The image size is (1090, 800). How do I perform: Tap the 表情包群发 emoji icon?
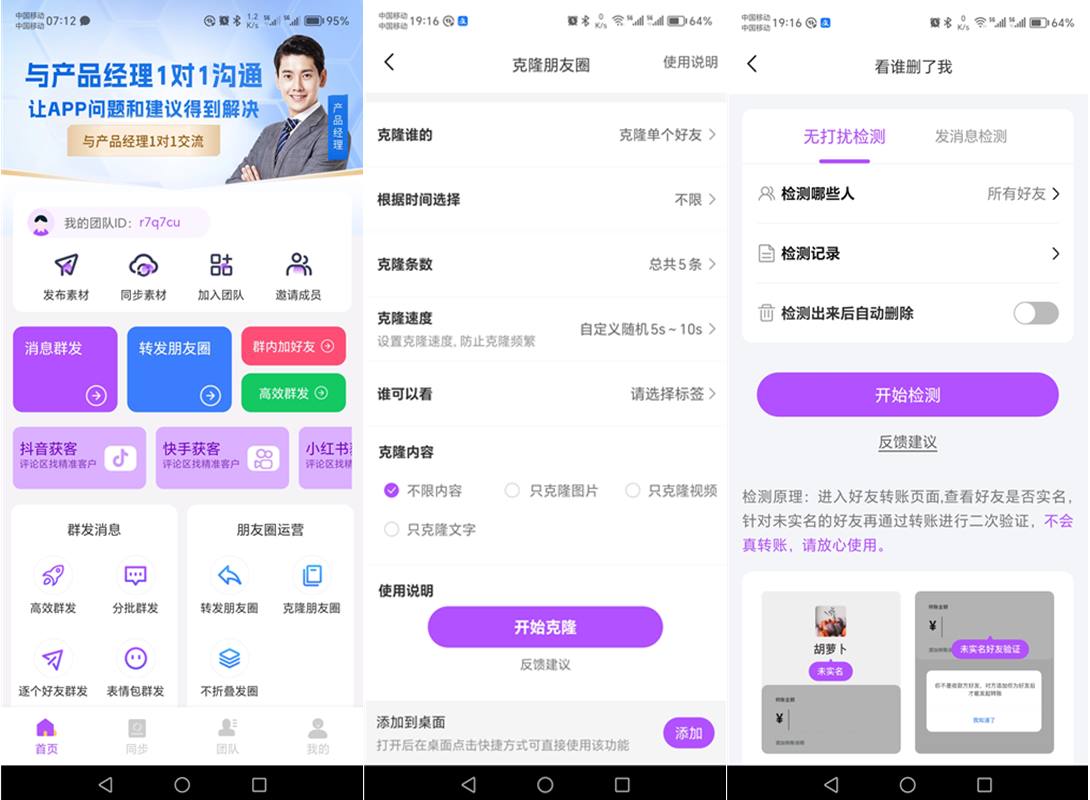point(135,658)
